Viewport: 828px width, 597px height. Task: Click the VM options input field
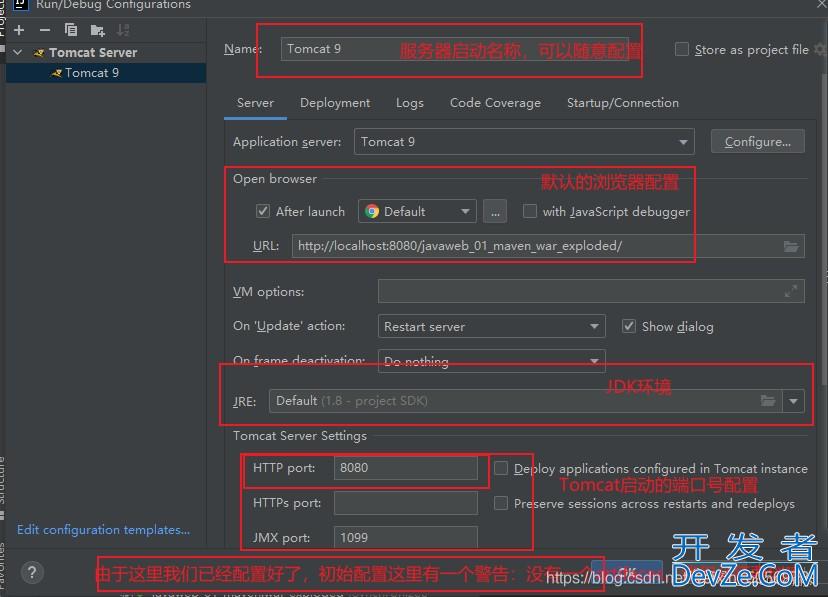point(591,291)
